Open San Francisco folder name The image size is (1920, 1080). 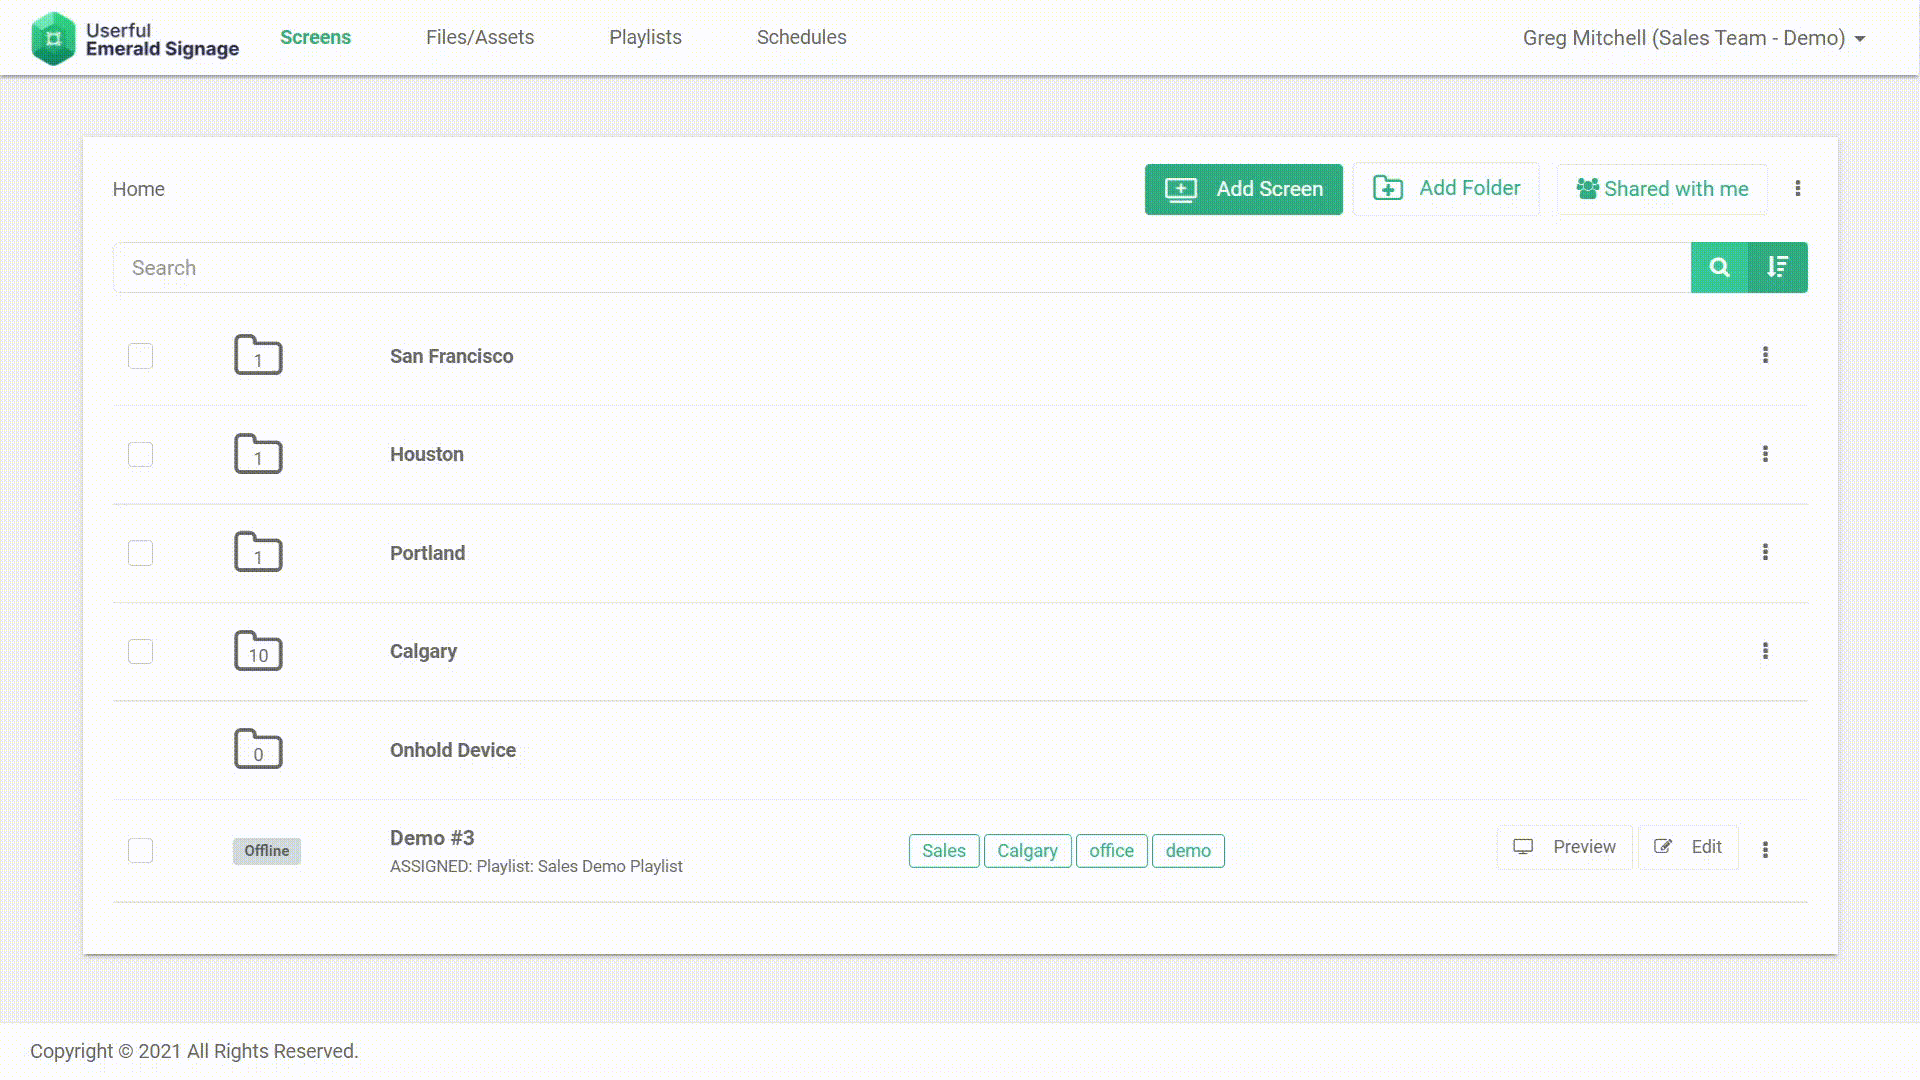point(451,356)
